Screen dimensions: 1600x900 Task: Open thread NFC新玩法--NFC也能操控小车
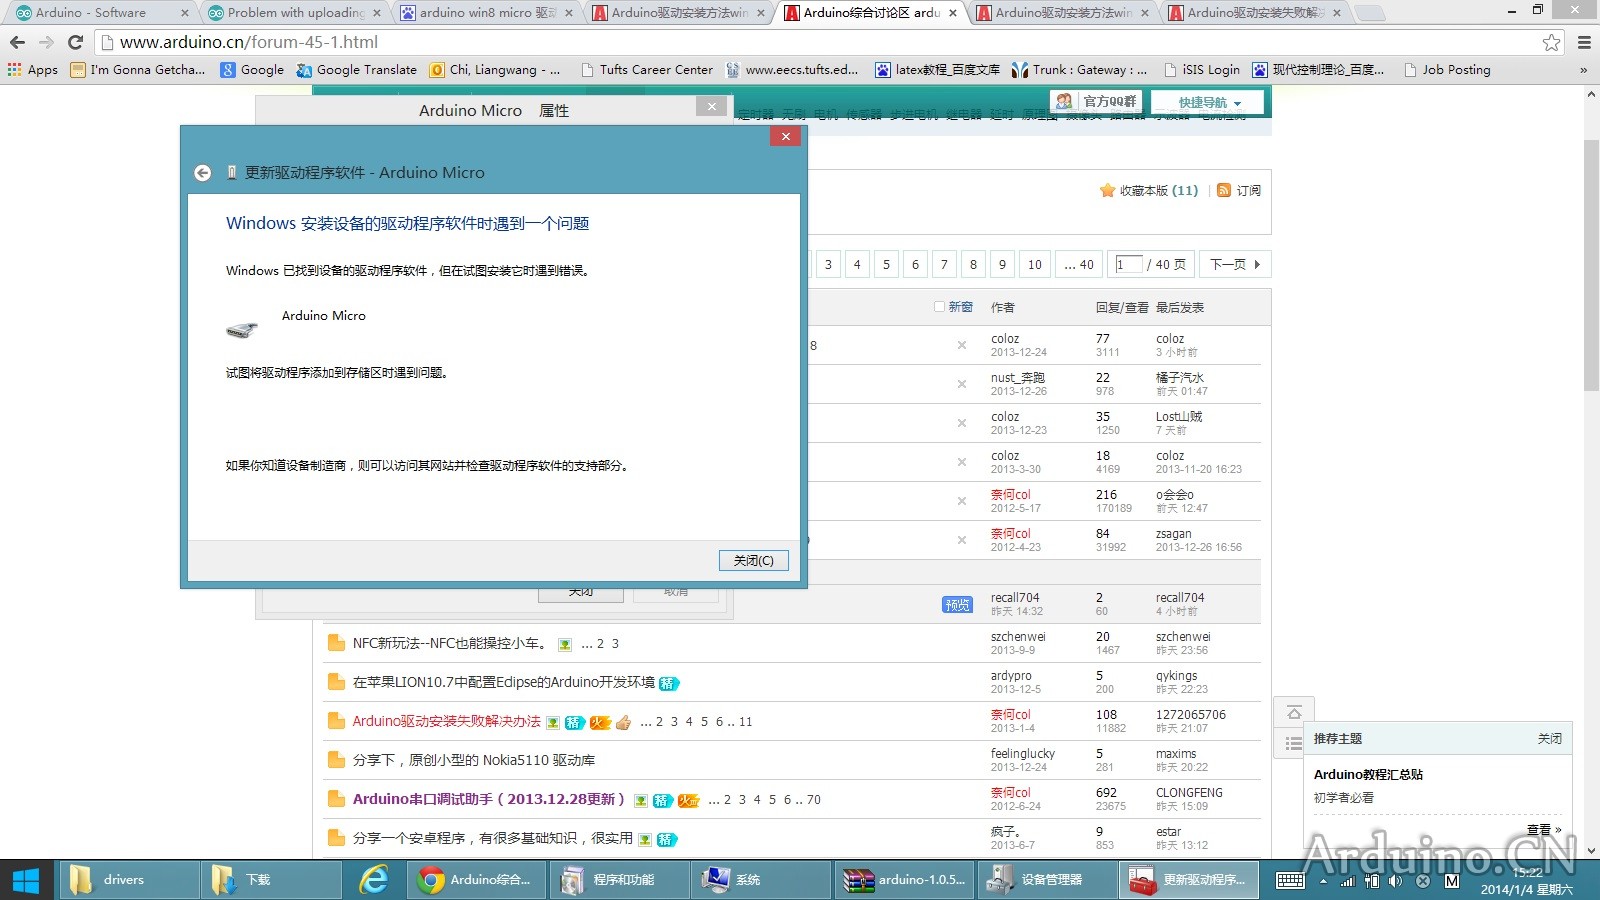click(x=450, y=643)
